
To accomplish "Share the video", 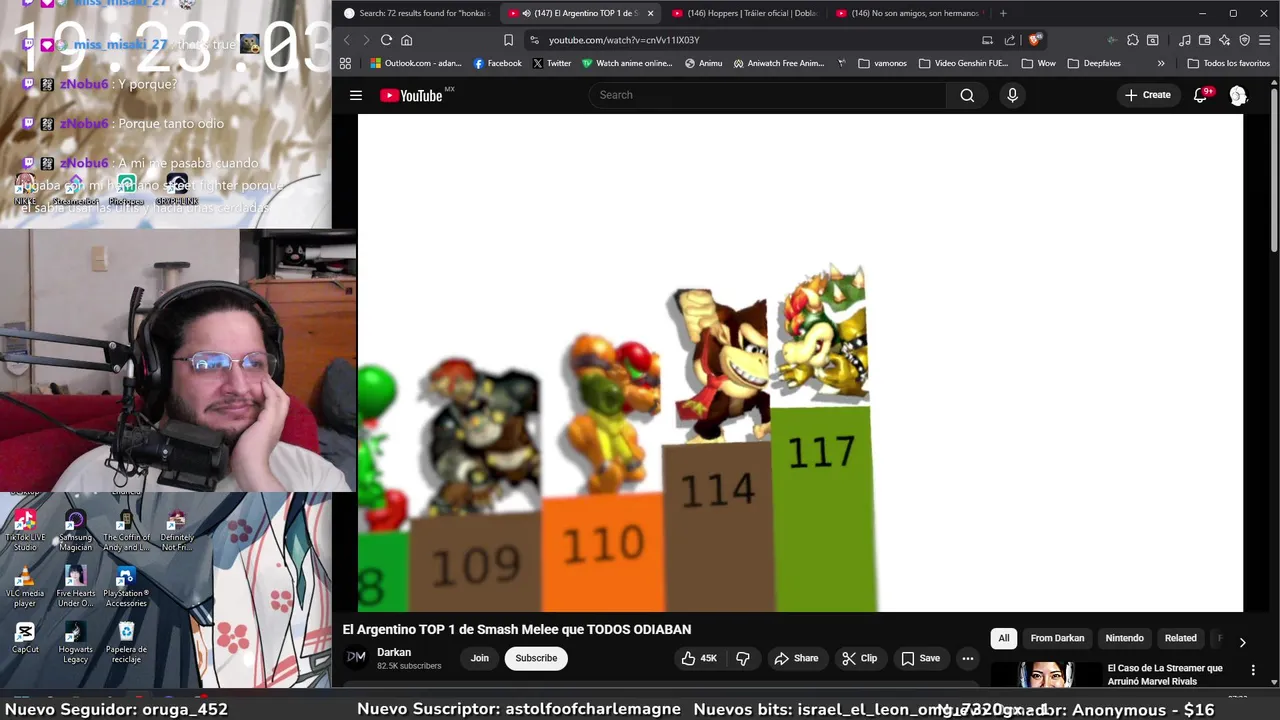I will pyautogui.click(x=796, y=658).
